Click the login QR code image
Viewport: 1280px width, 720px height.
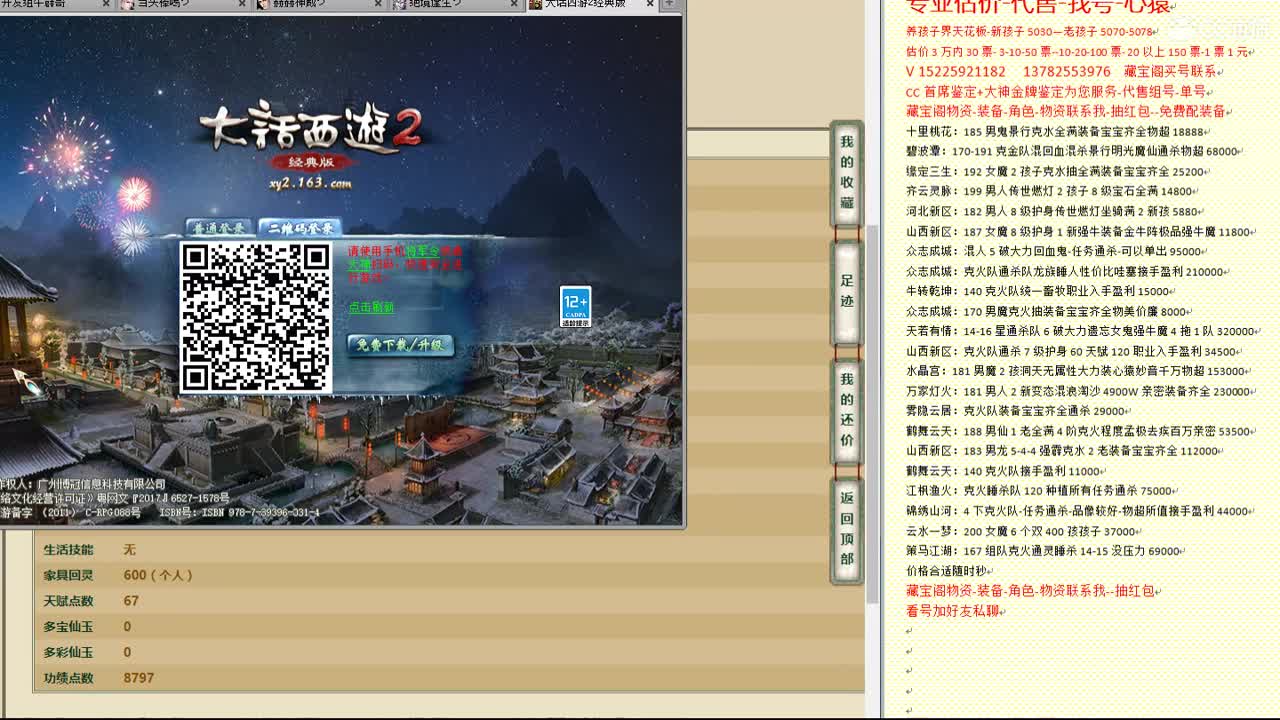(255, 317)
